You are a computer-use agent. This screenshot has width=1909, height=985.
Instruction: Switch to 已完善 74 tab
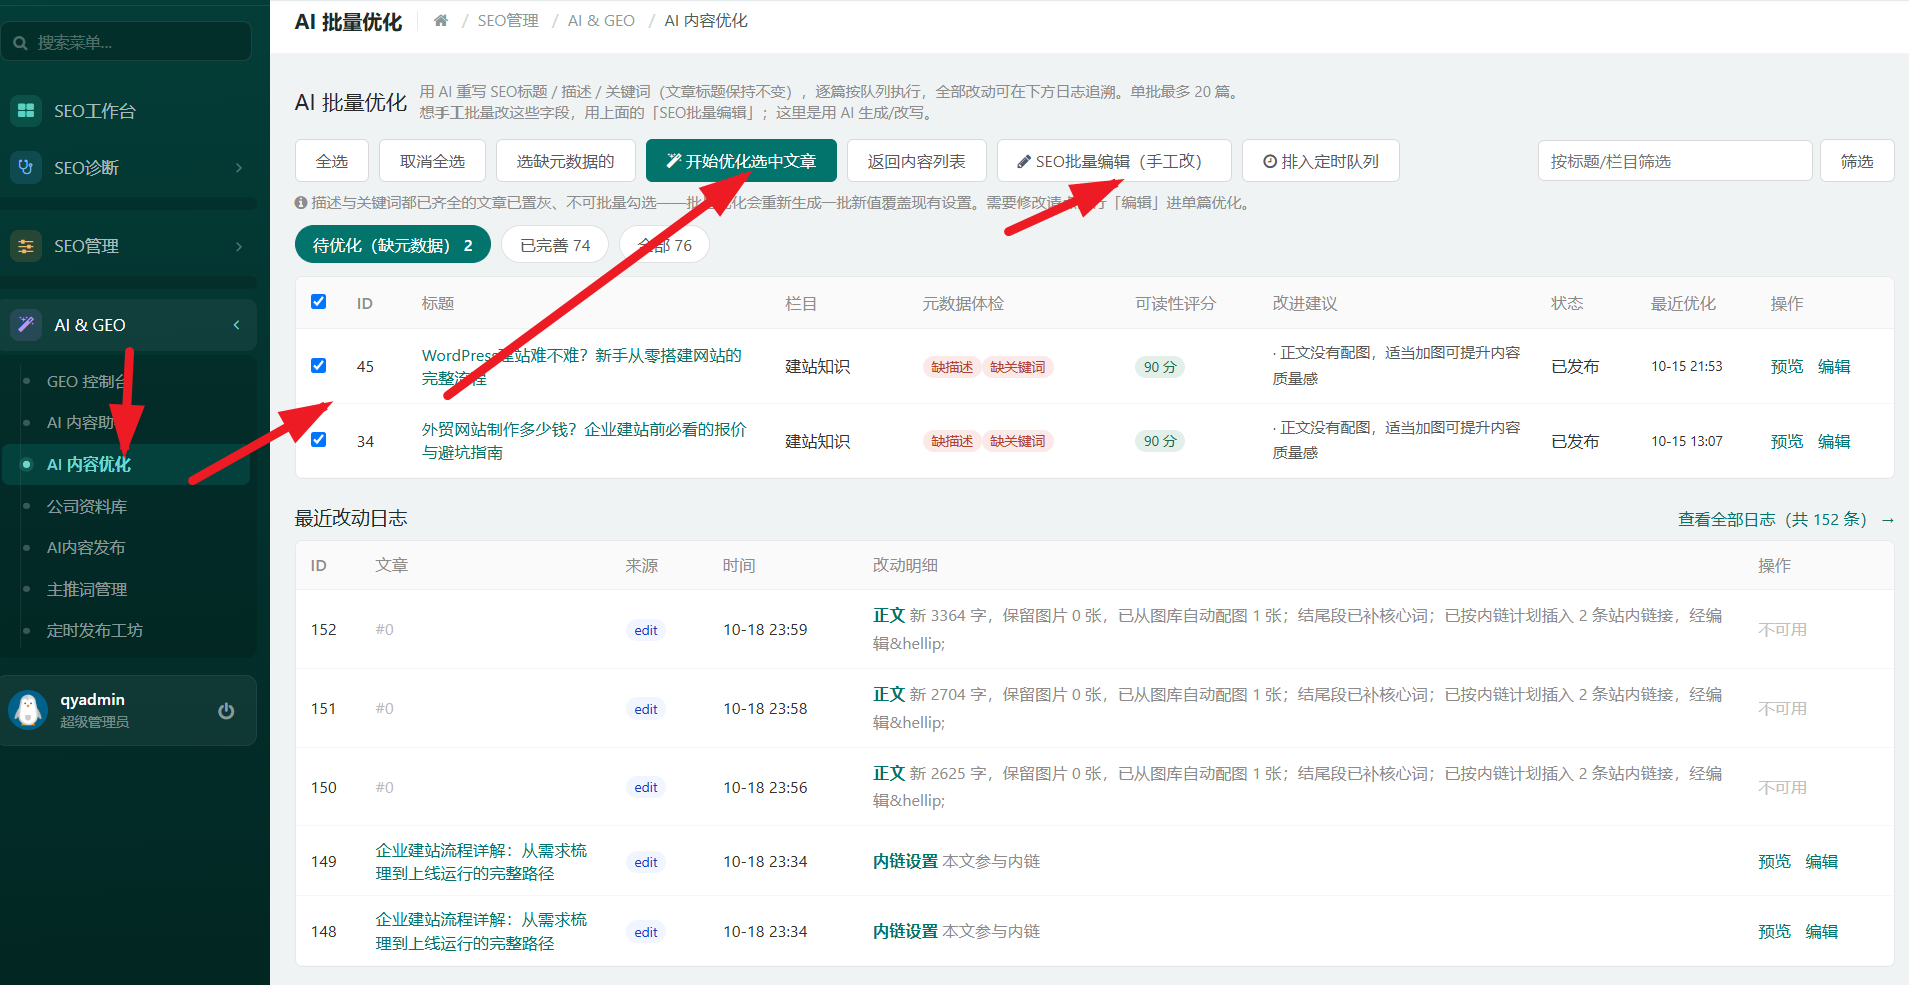555,245
